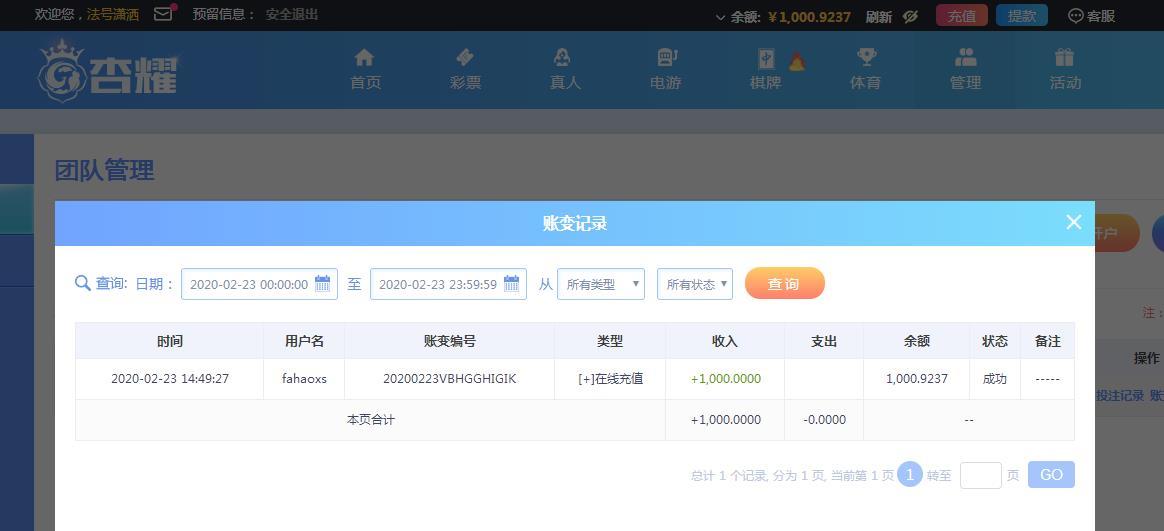Select the 1,000.9237 balance cell

[917, 379]
